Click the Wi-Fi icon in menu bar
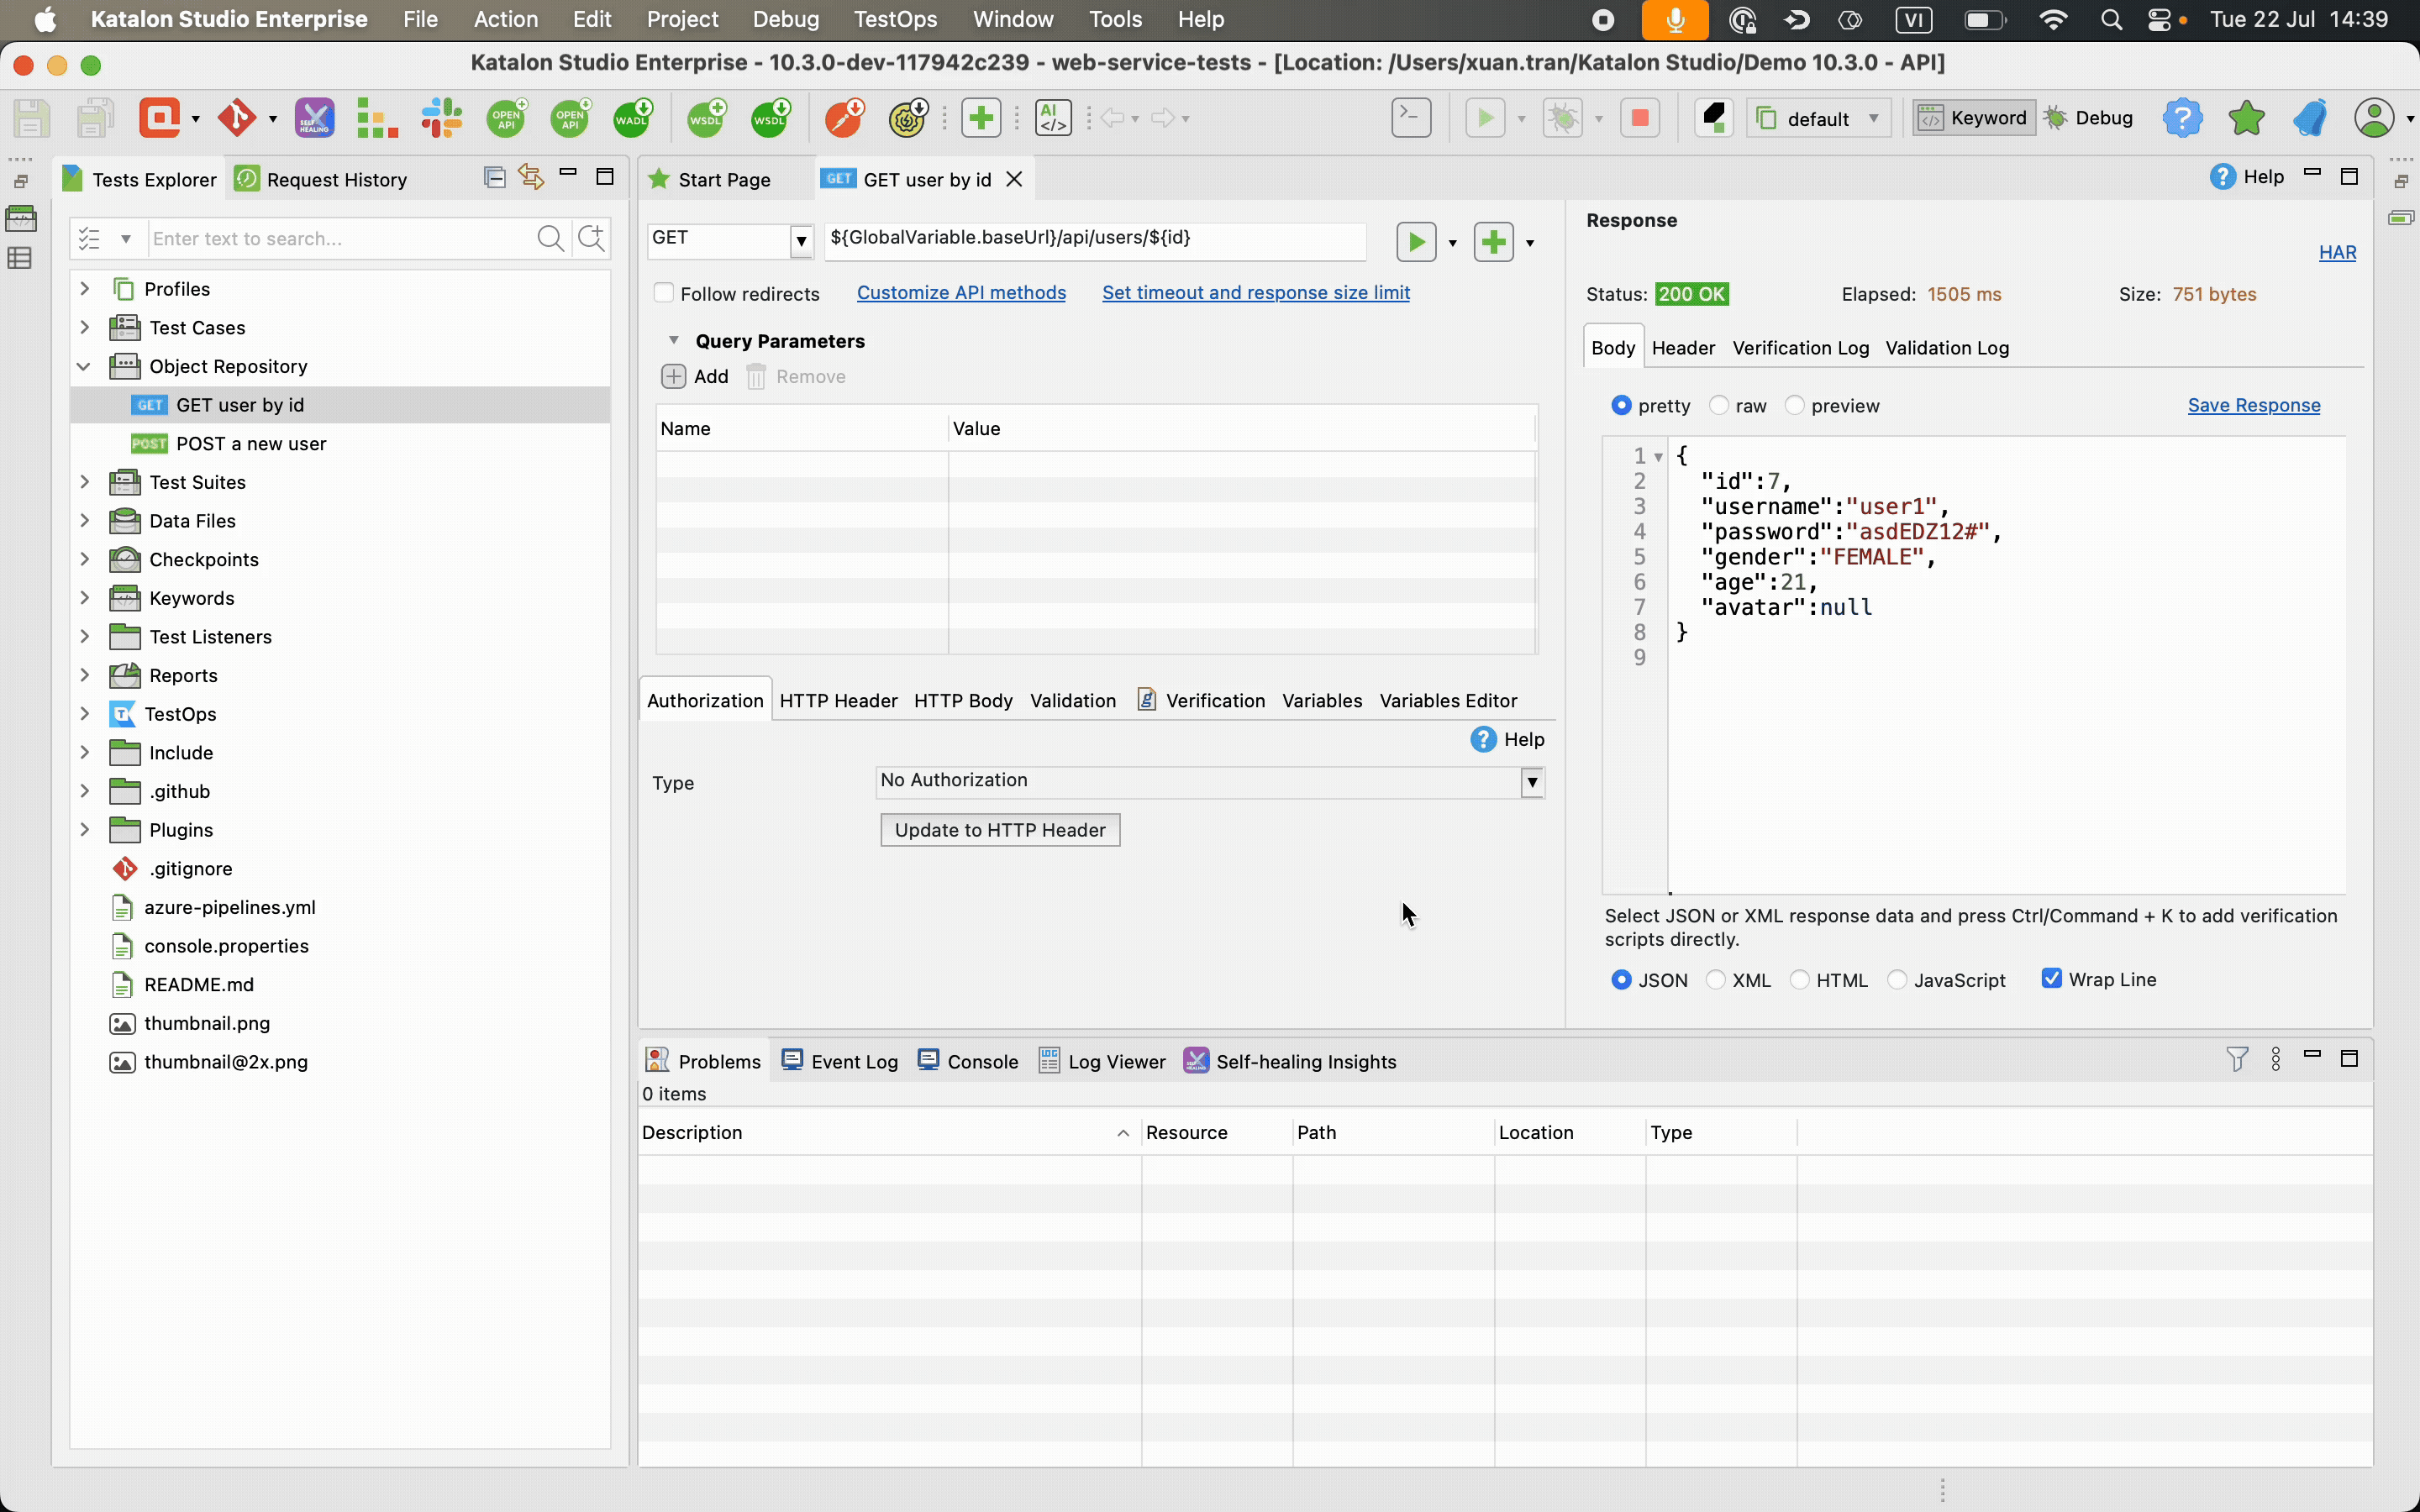 2052,19
